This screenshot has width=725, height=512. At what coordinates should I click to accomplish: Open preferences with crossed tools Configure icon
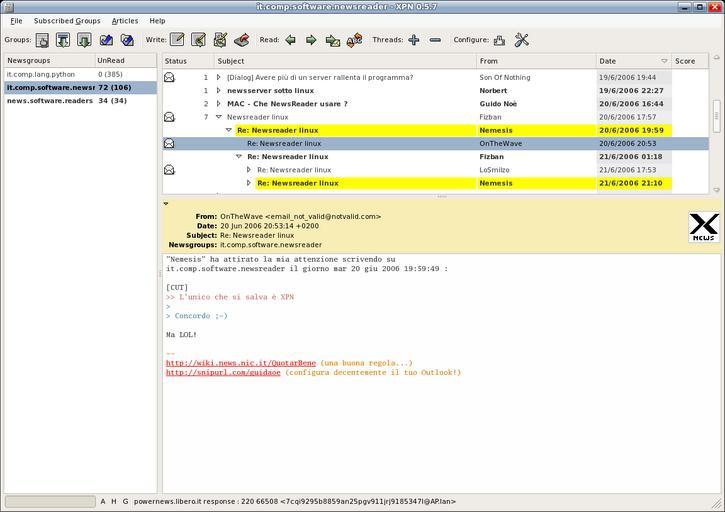pyautogui.click(x=521, y=40)
